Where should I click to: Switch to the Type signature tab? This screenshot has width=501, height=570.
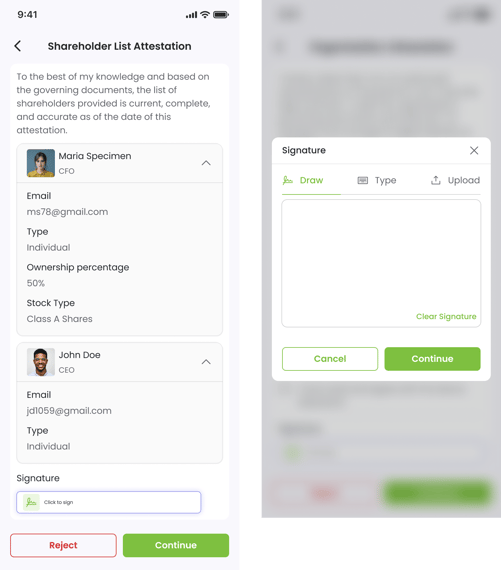click(377, 180)
